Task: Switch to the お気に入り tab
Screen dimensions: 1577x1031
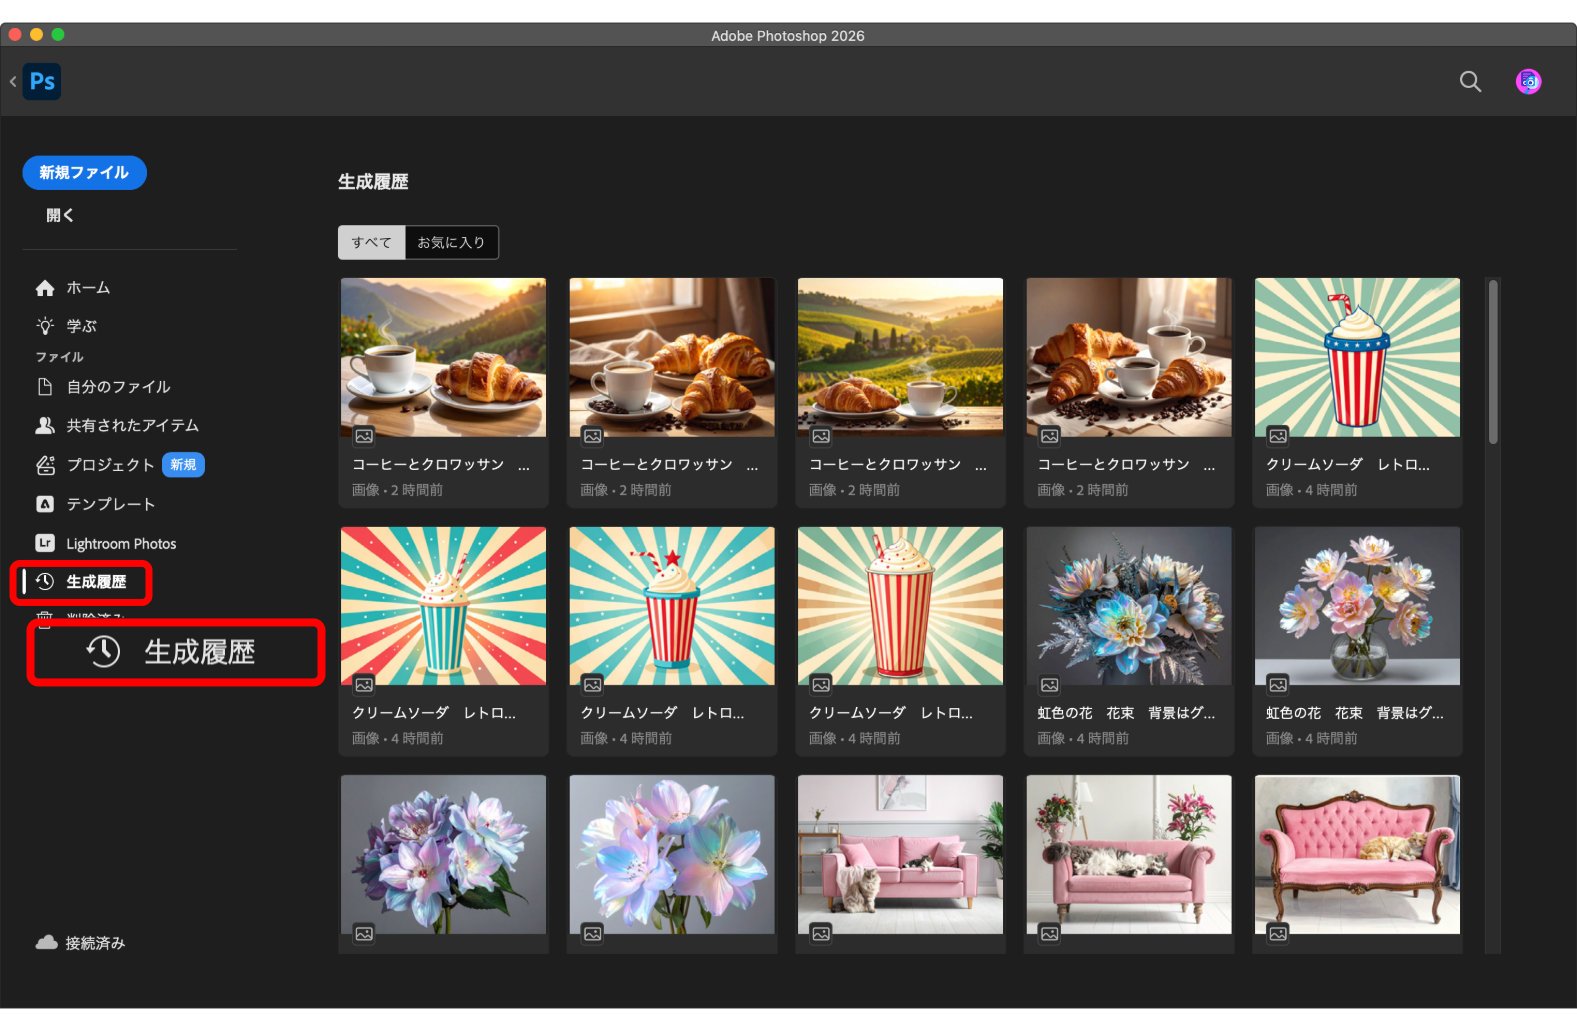Action: (x=451, y=243)
